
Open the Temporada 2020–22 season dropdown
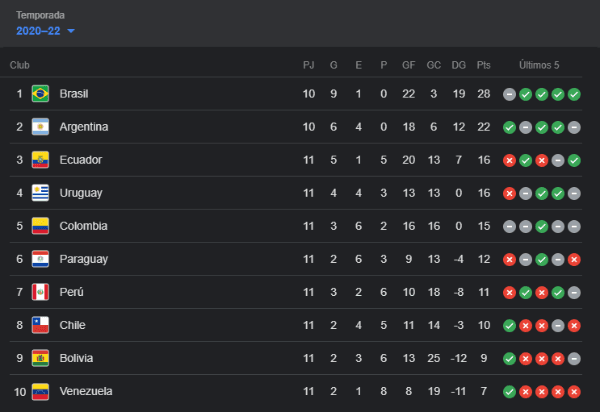point(46,31)
